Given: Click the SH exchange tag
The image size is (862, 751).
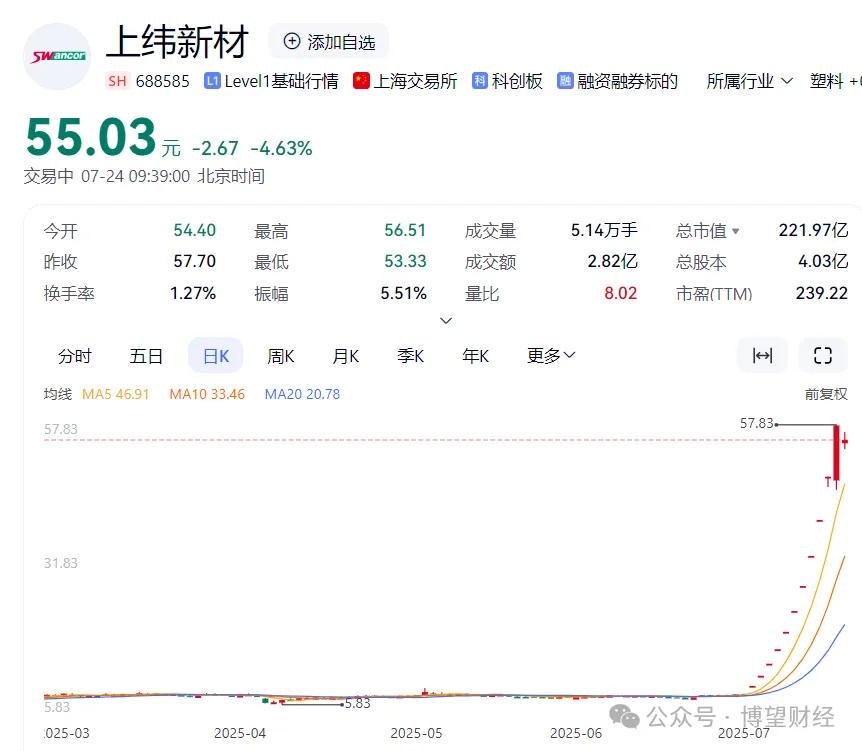Looking at the screenshot, I should pos(117,81).
